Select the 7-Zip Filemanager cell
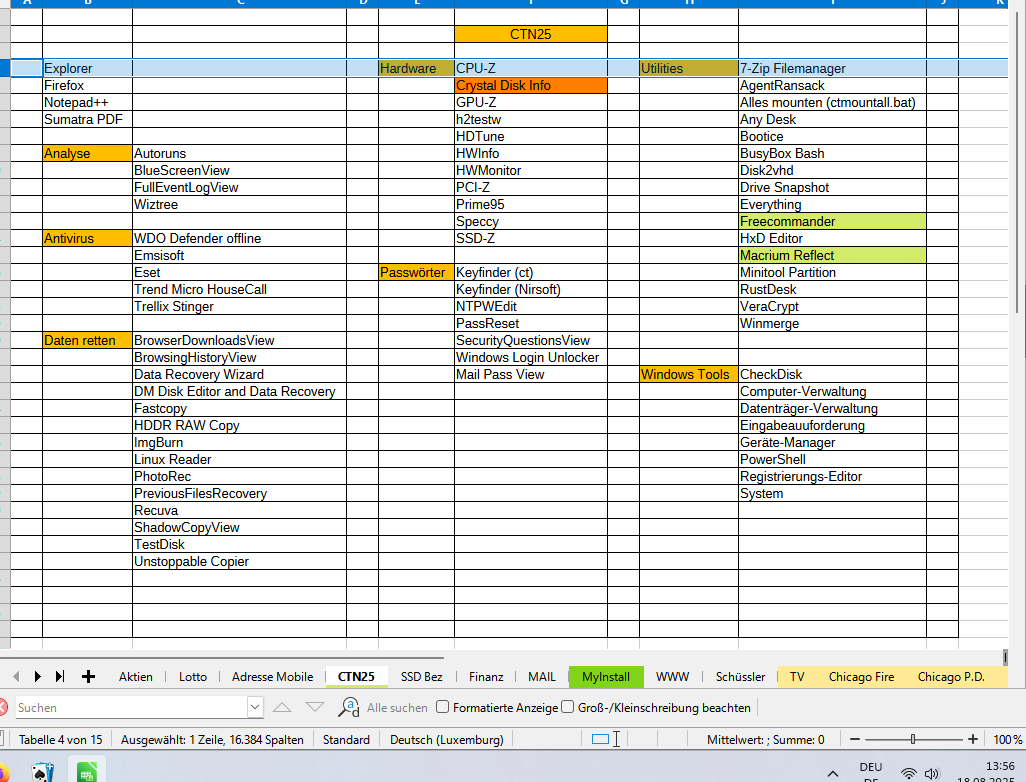 pyautogui.click(x=832, y=68)
